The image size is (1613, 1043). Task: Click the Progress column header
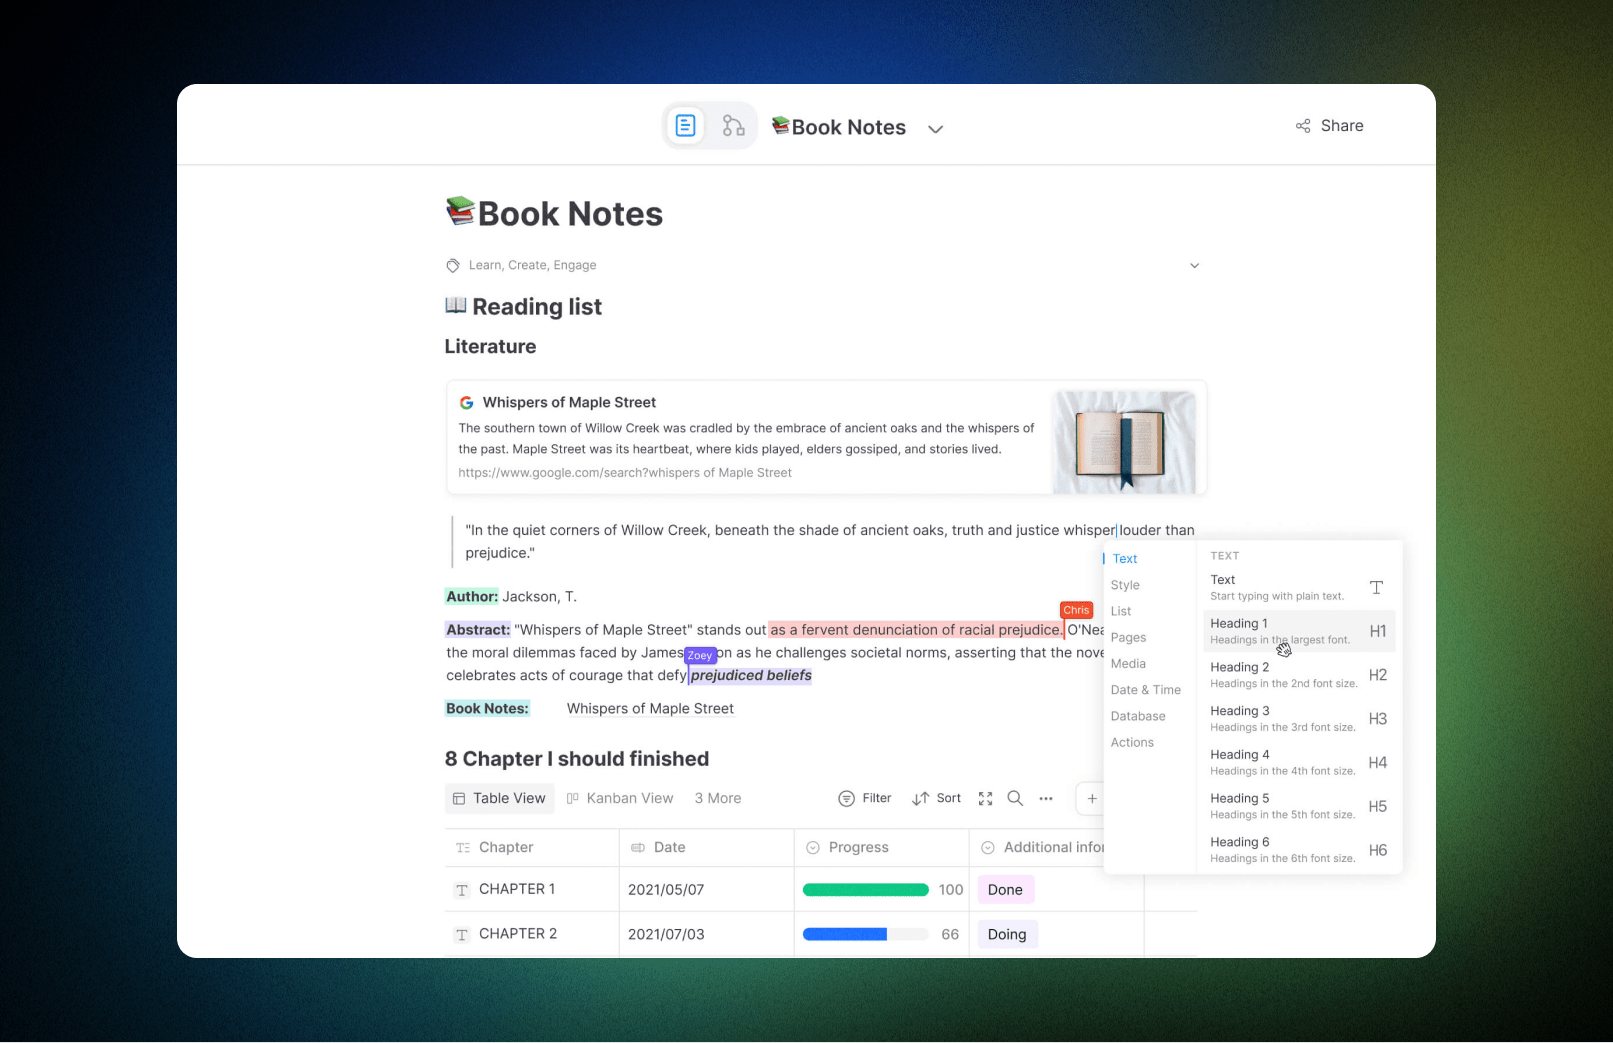882,847
